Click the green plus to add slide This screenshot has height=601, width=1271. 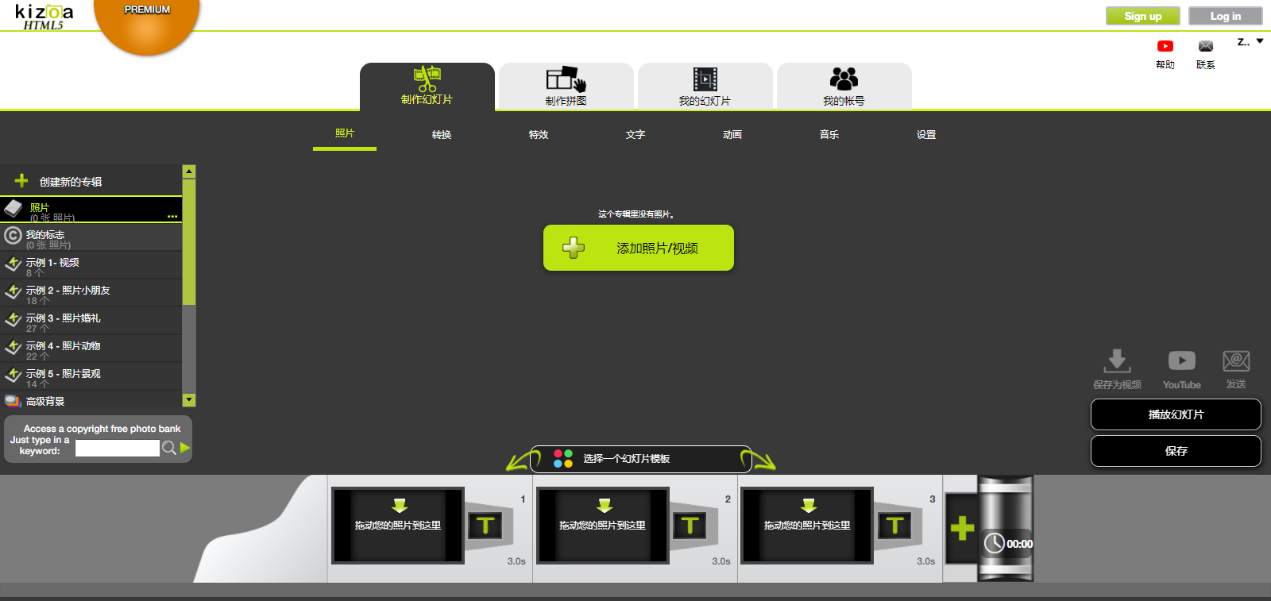(961, 528)
